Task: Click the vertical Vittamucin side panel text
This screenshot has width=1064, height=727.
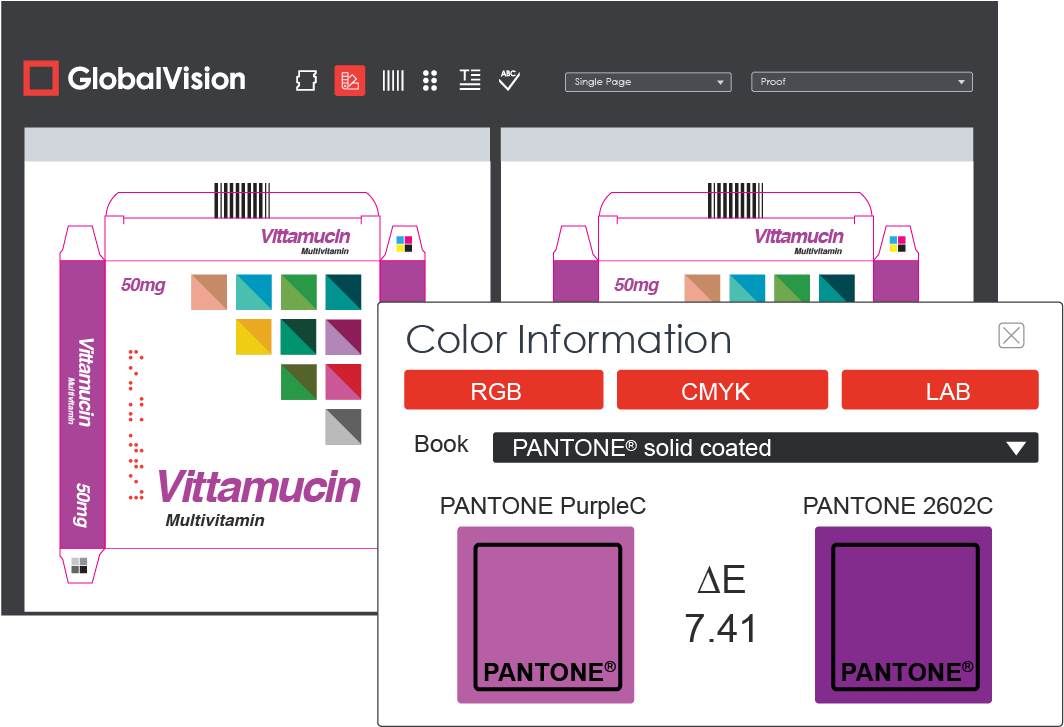Action: (x=84, y=382)
